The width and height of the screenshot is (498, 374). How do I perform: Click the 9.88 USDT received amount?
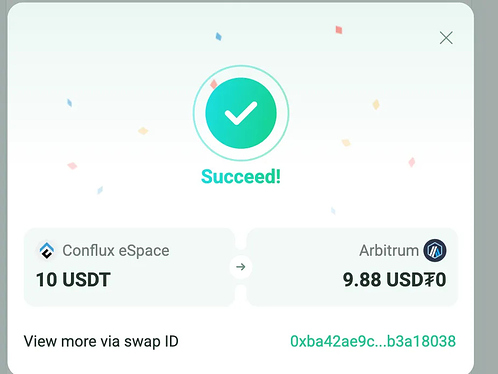coord(394,279)
